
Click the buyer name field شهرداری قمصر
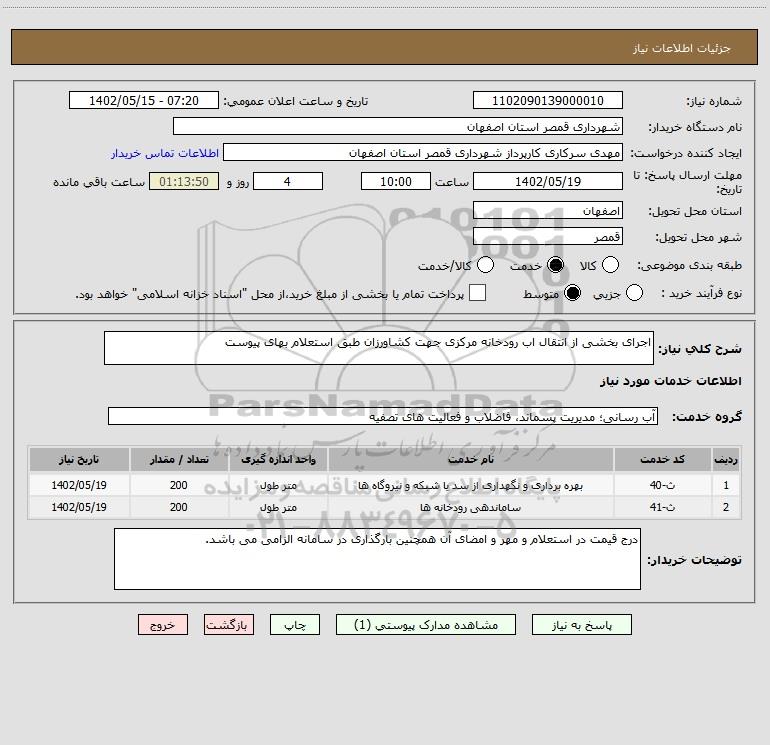click(x=398, y=126)
